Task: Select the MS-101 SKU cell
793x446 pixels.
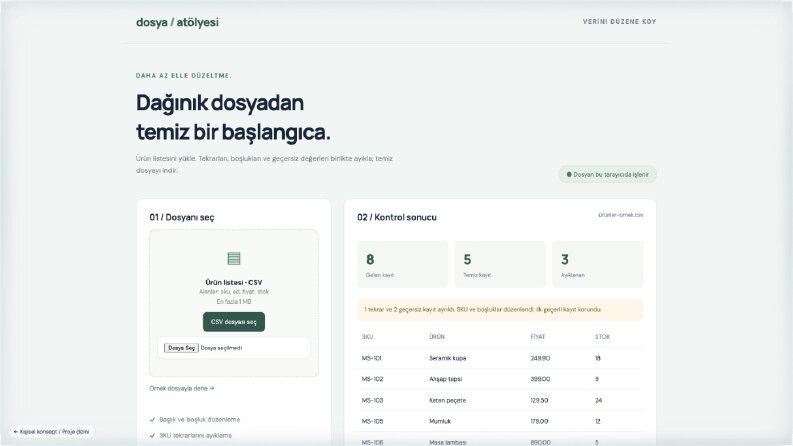Action: (372, 358)
